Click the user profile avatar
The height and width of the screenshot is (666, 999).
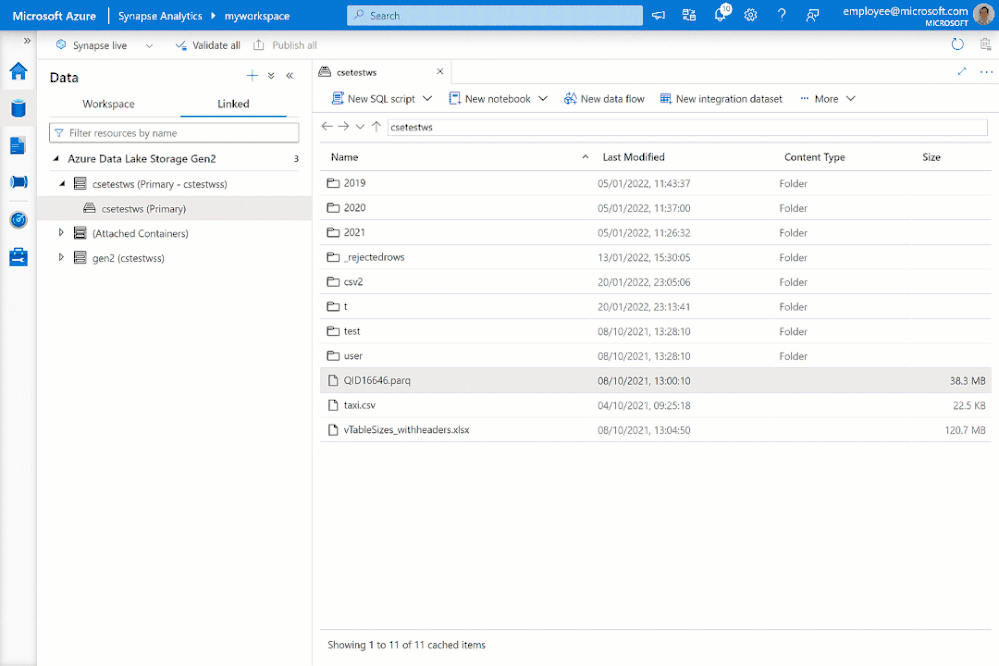click(x=983, y=15)
